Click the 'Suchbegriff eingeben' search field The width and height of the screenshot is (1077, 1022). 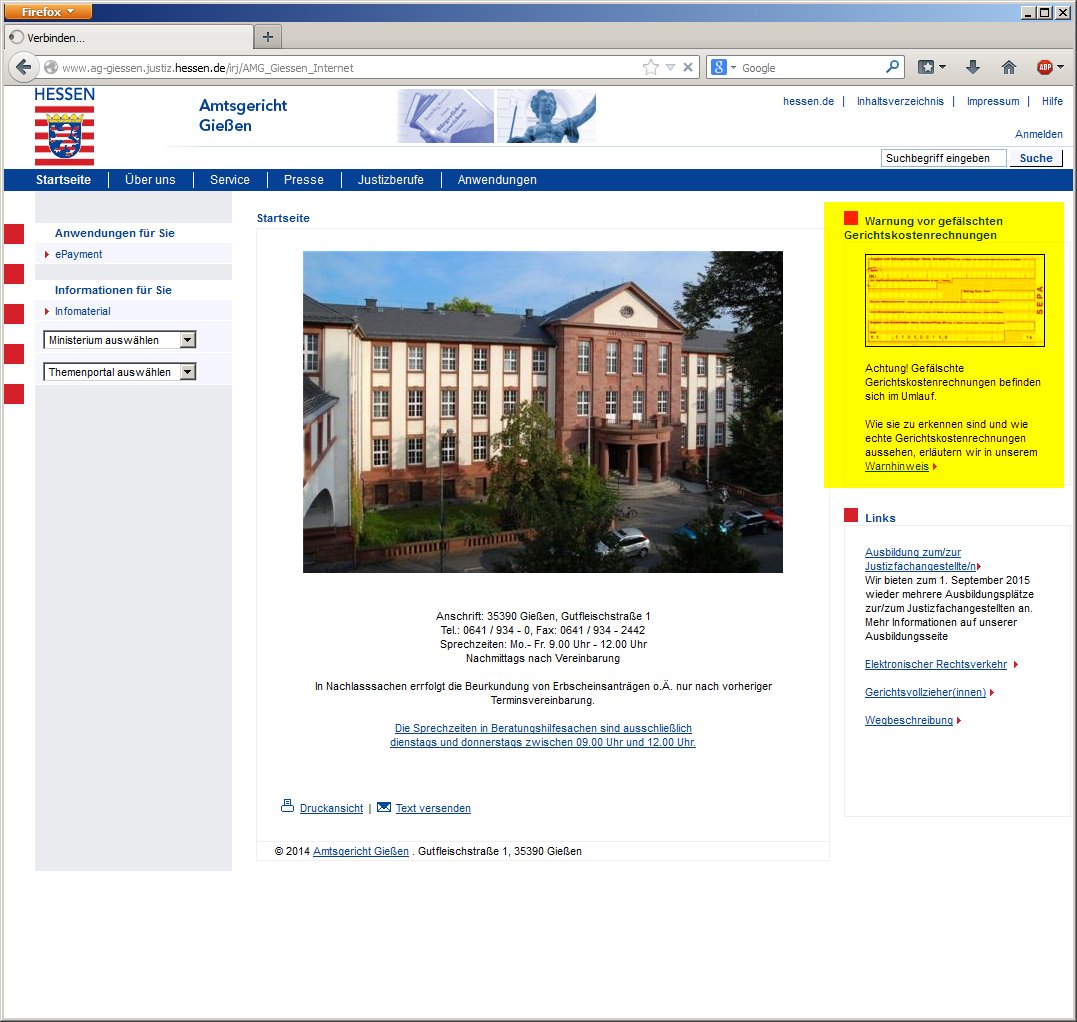944,158
